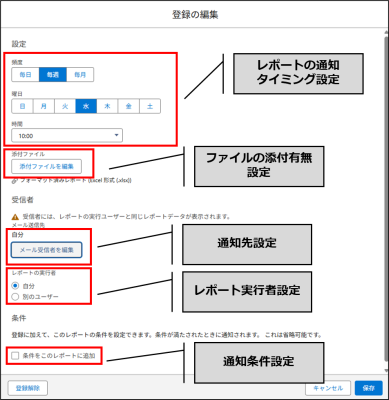This screenshot has height=400, width=389.
Task: Choose 金 (Friday) as the weekday
Action: pos(129,106)
